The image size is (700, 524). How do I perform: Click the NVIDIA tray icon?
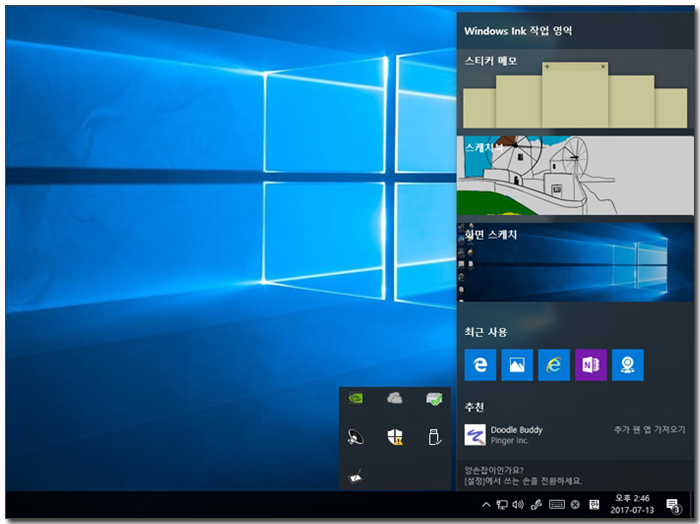[x=356, y=399]
